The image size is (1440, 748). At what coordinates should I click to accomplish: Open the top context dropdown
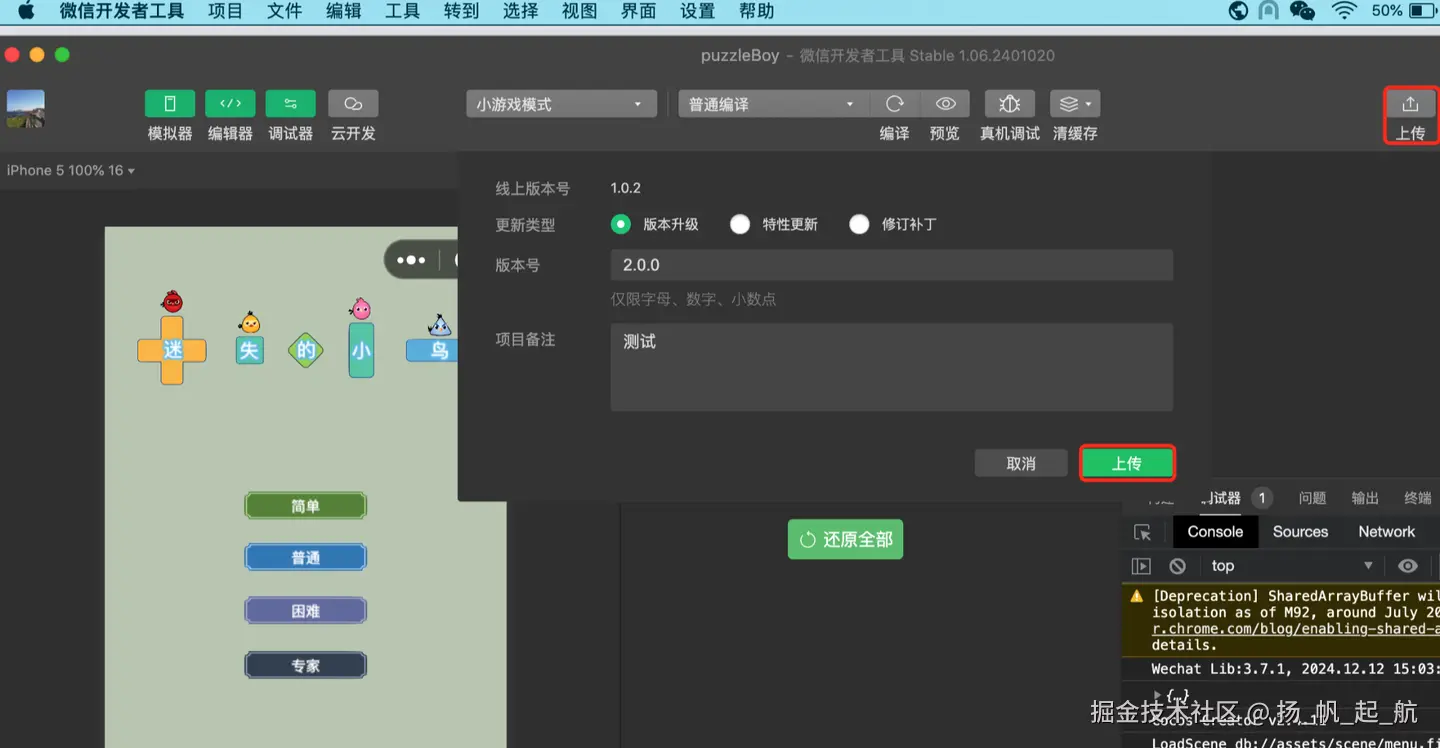(x=1294, y=566)
